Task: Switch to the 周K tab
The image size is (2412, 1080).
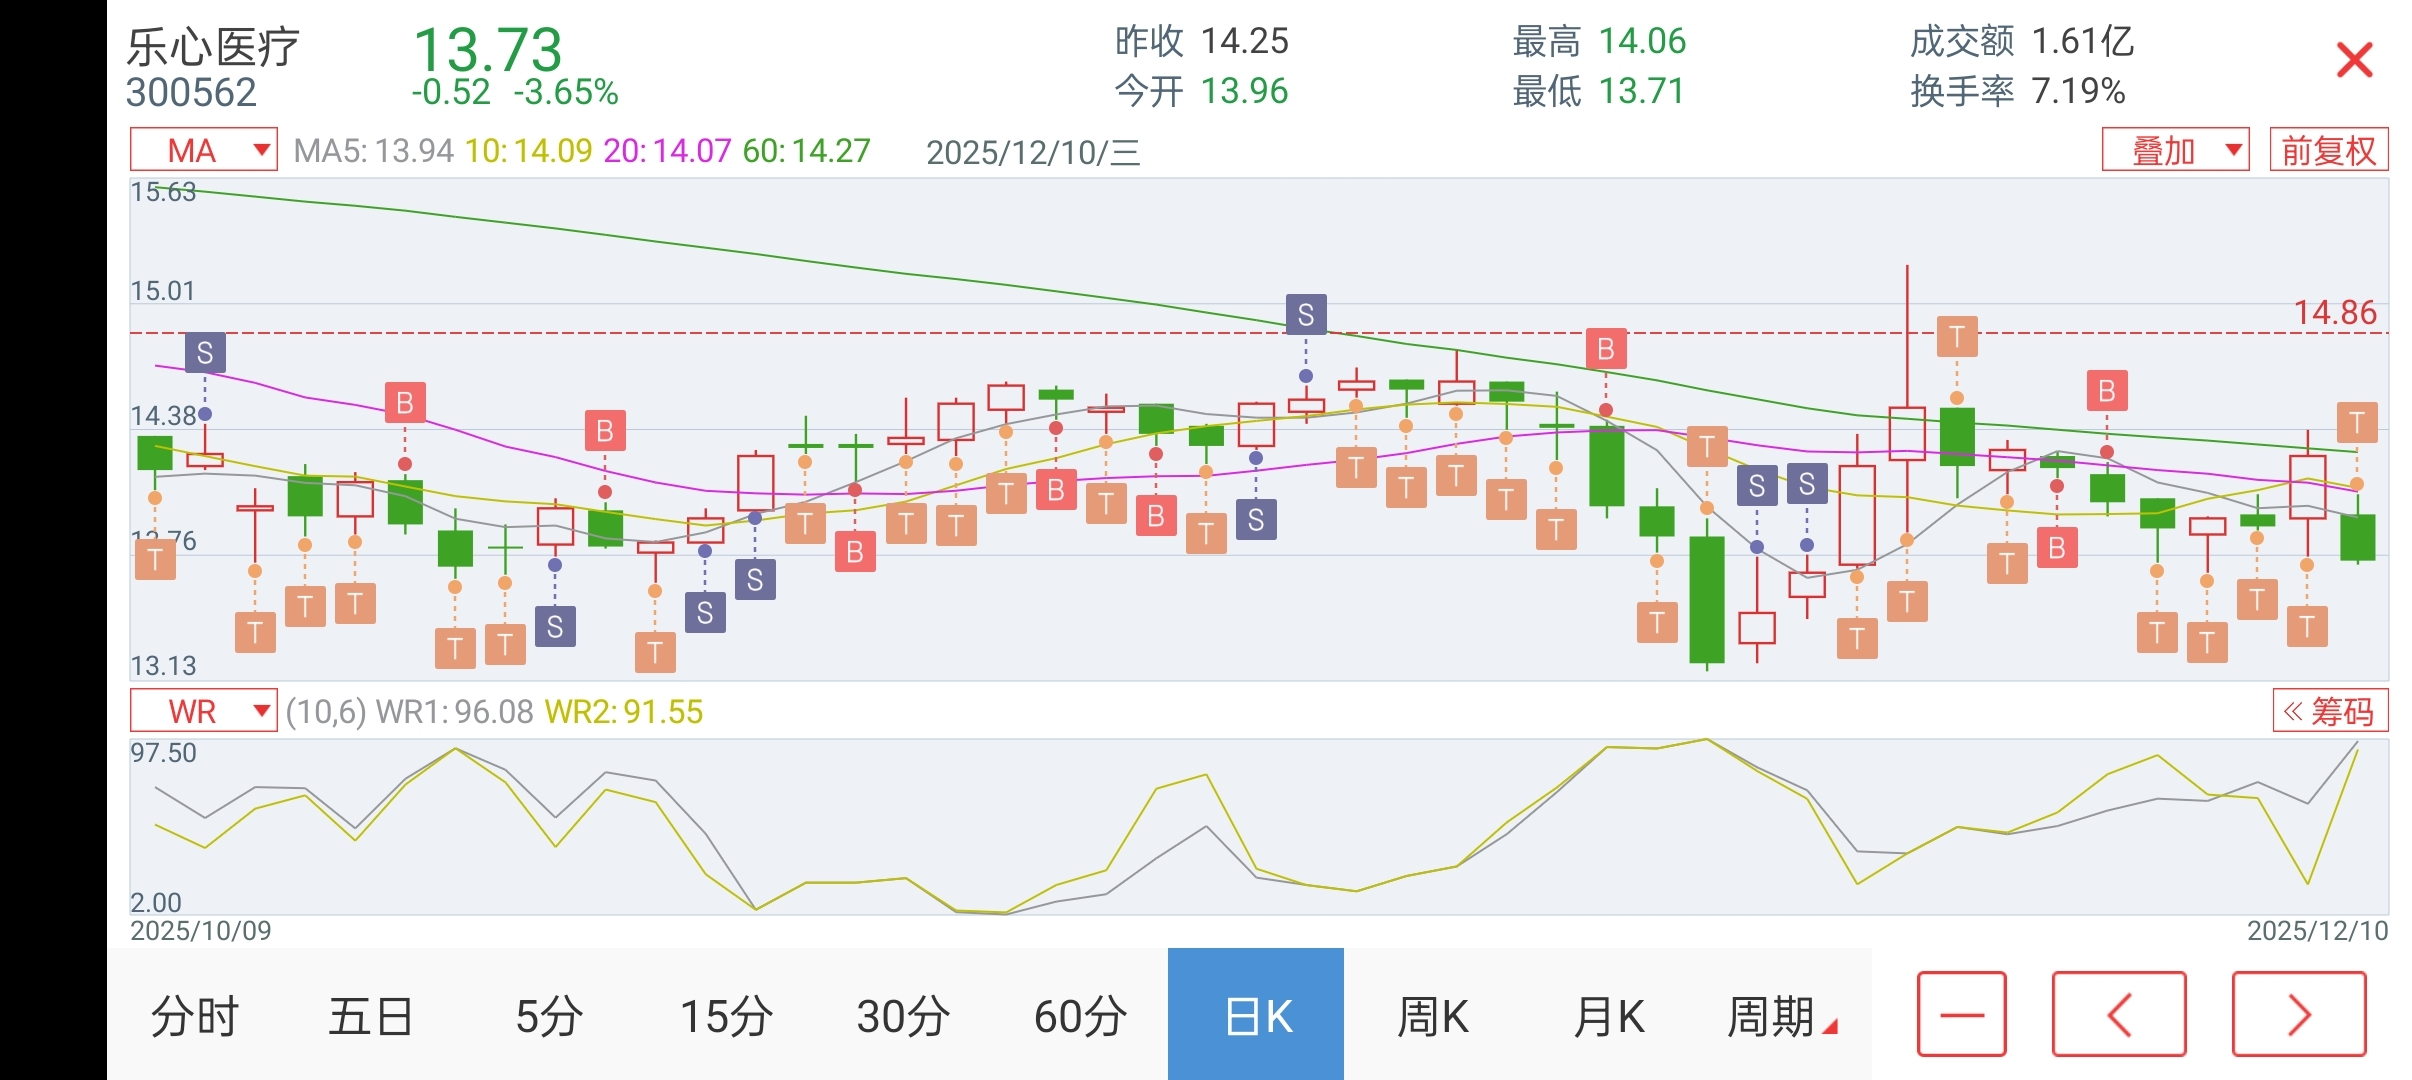Action: point(1432,1016)
